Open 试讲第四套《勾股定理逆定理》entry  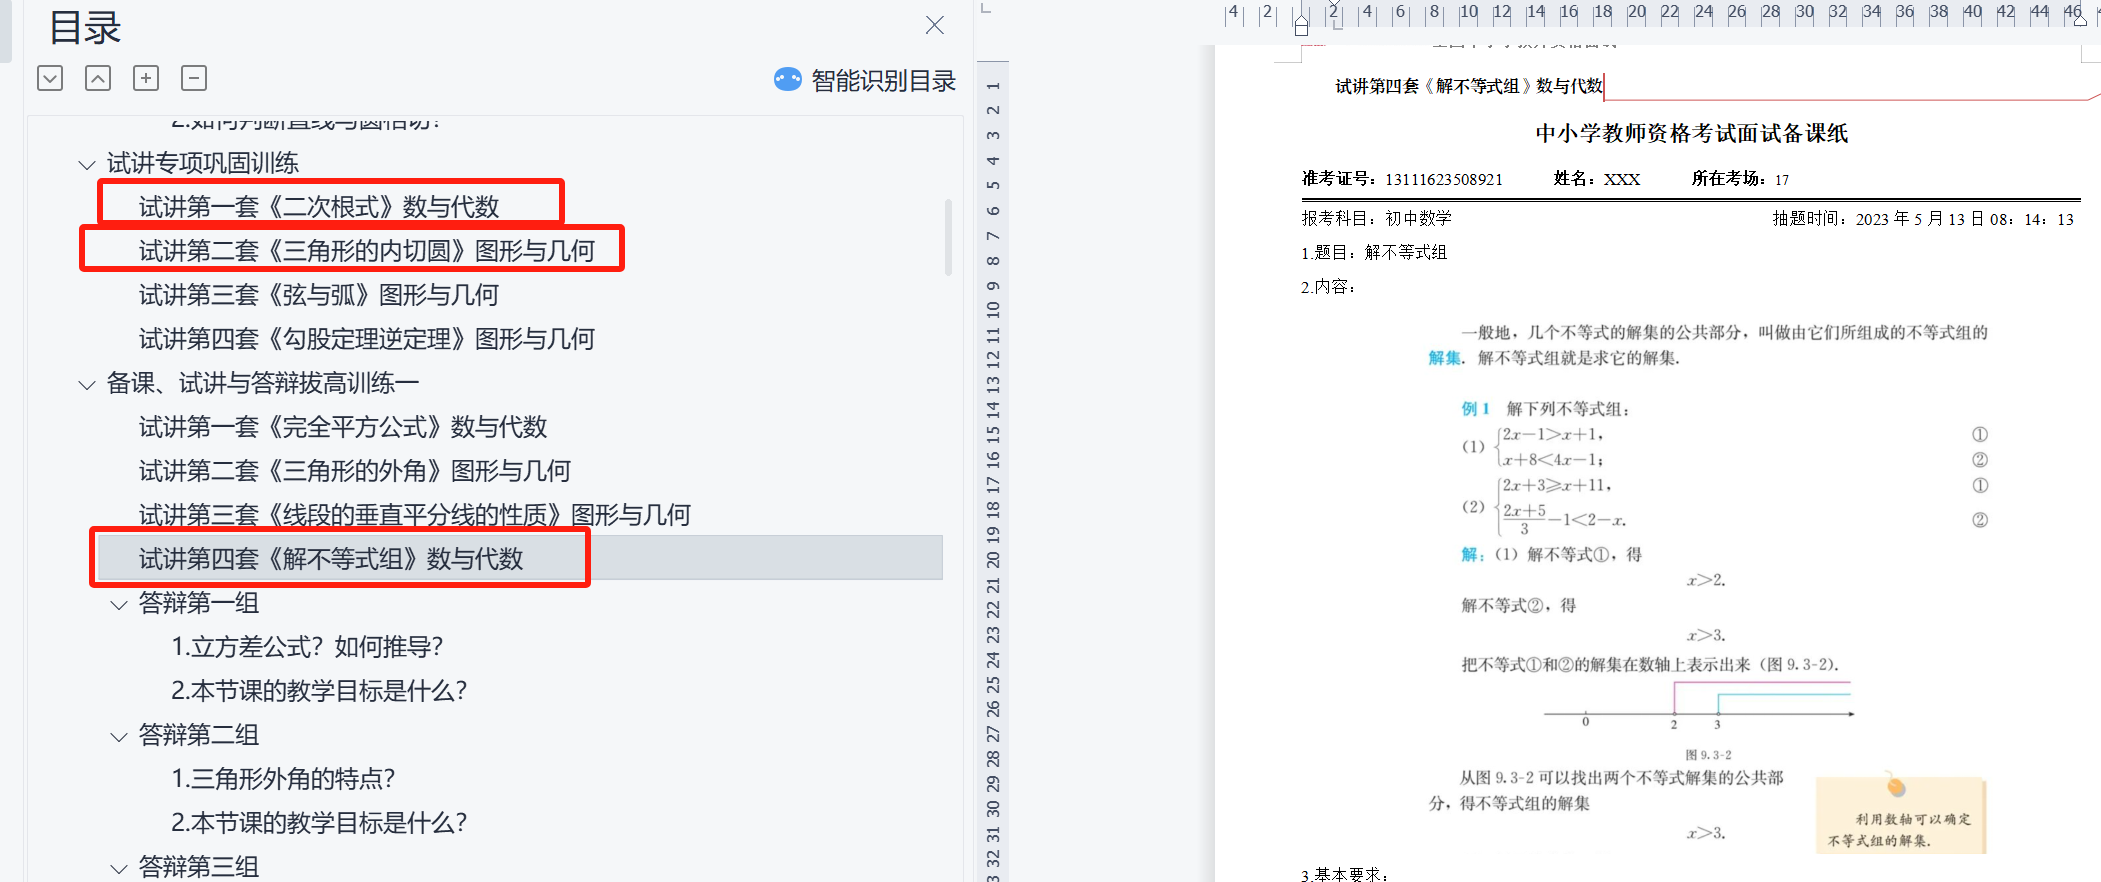(x=366, y=339)
